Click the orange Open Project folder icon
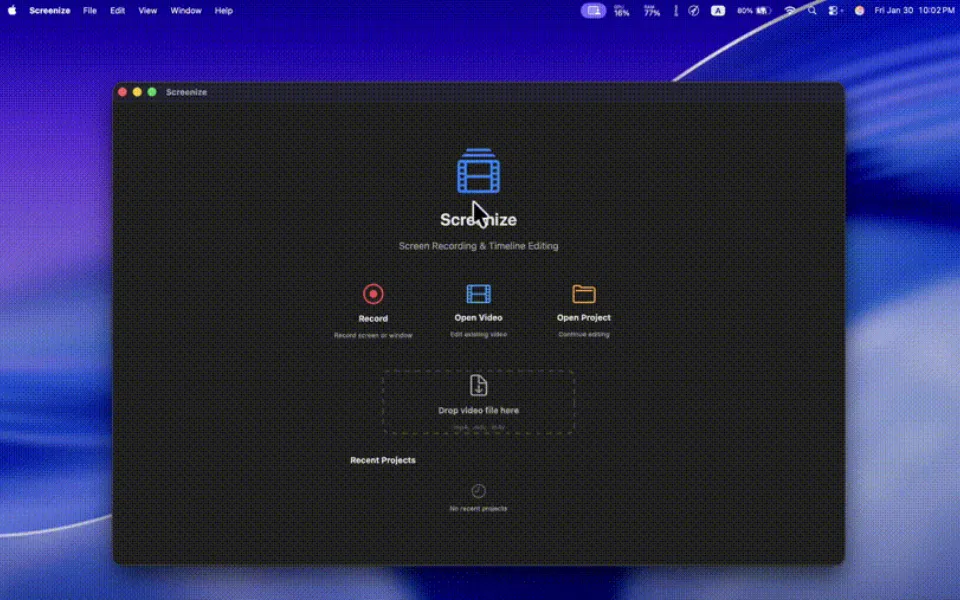 pos(583,294)
